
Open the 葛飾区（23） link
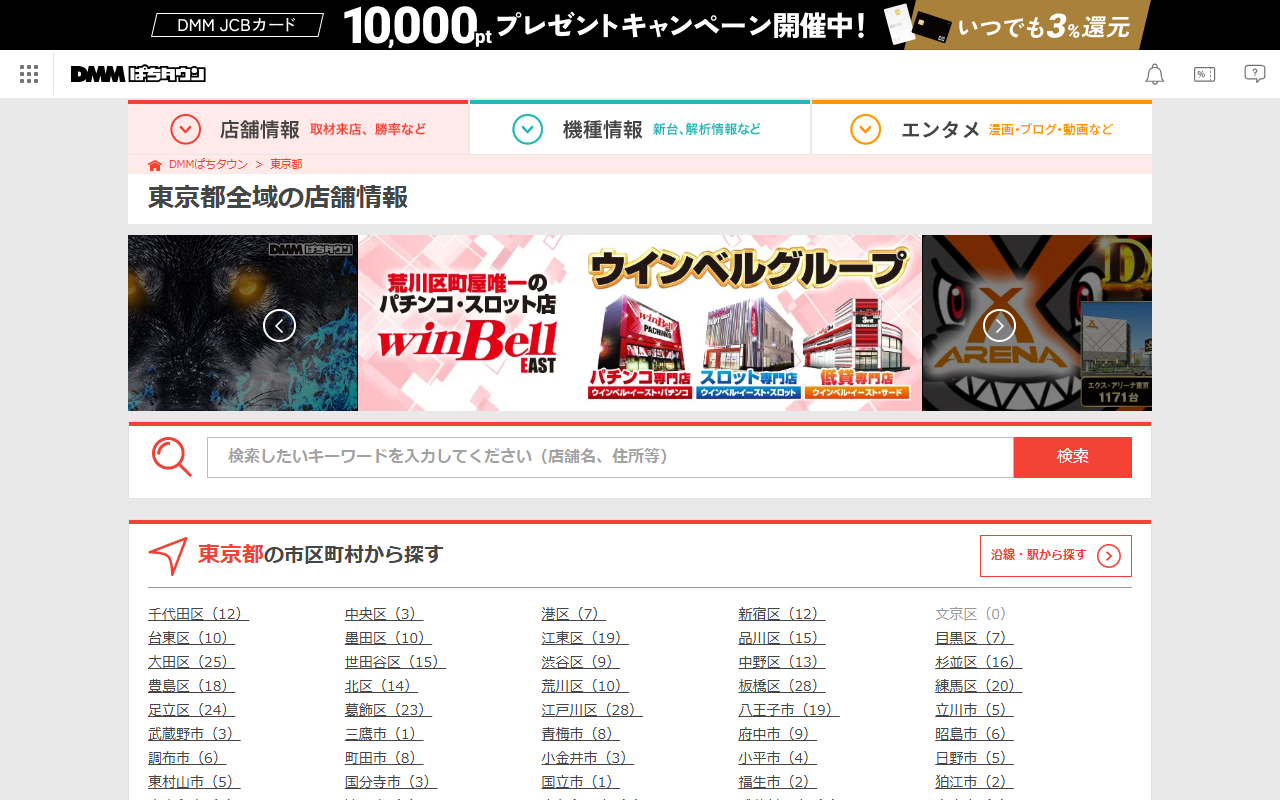(389, 710)
